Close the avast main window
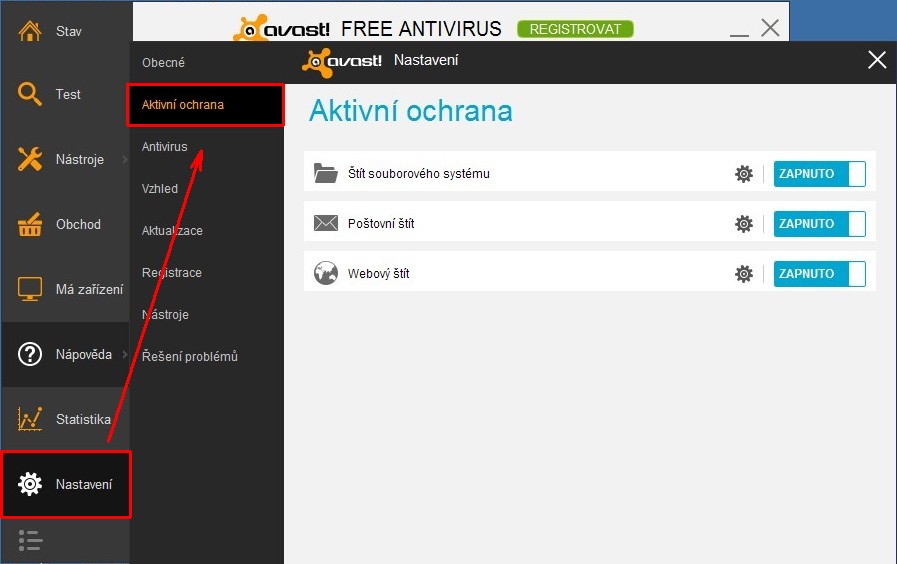897x564 pixels. [770, 27]
